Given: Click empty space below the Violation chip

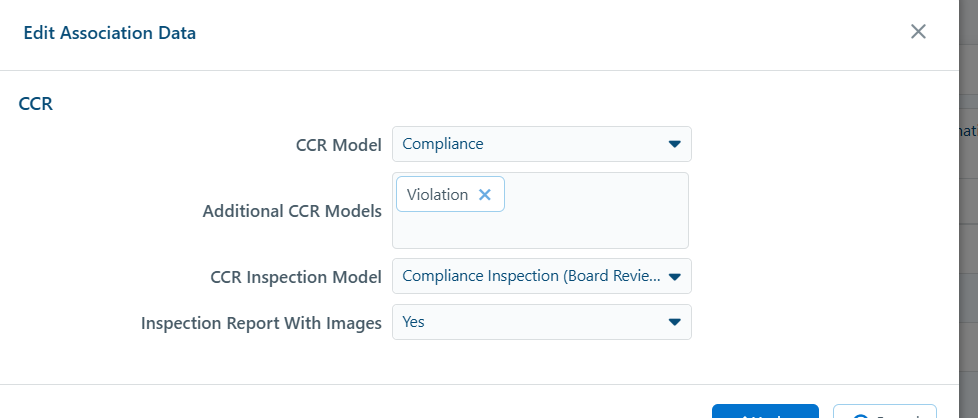Looking at the screenshot, I should click(x=540, y=231).
